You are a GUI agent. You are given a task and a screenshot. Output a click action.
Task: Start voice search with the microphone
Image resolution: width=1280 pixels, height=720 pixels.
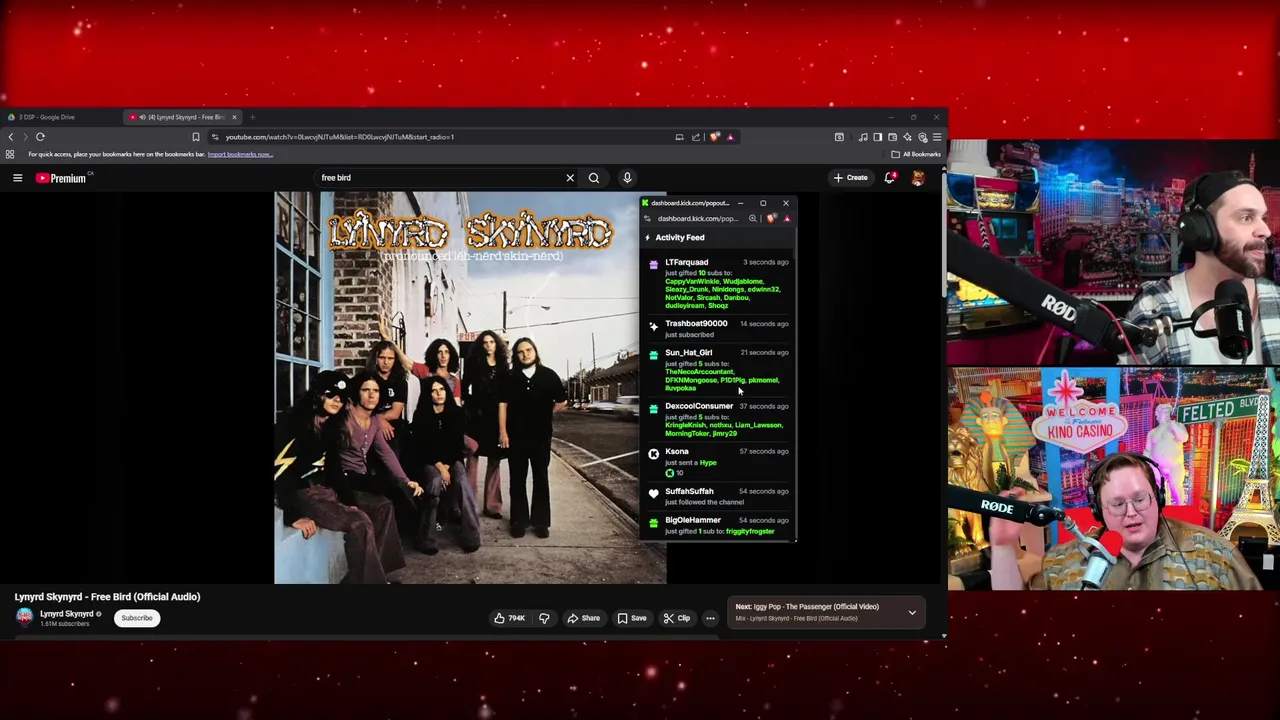(627, 178)
